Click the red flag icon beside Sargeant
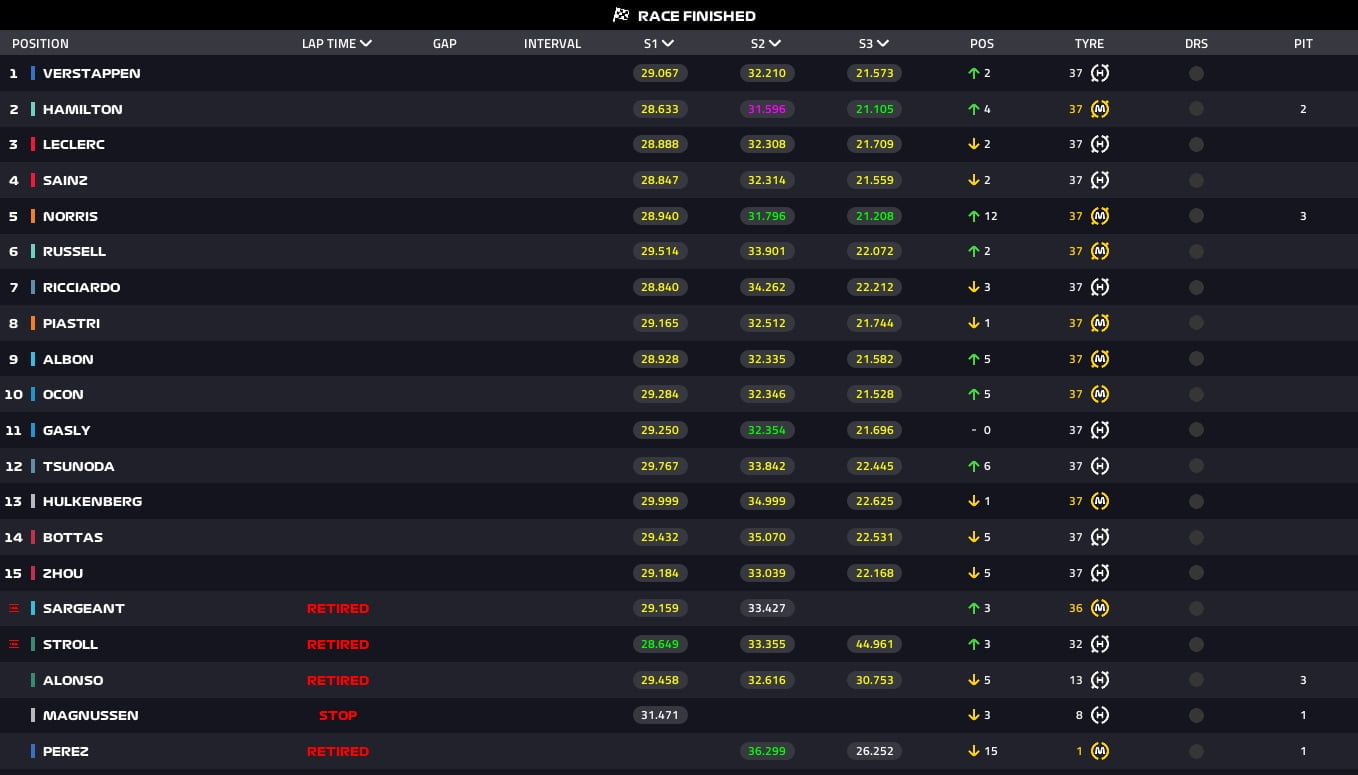This screenshot has width=1358, height=775. click(x=13, y=608)
